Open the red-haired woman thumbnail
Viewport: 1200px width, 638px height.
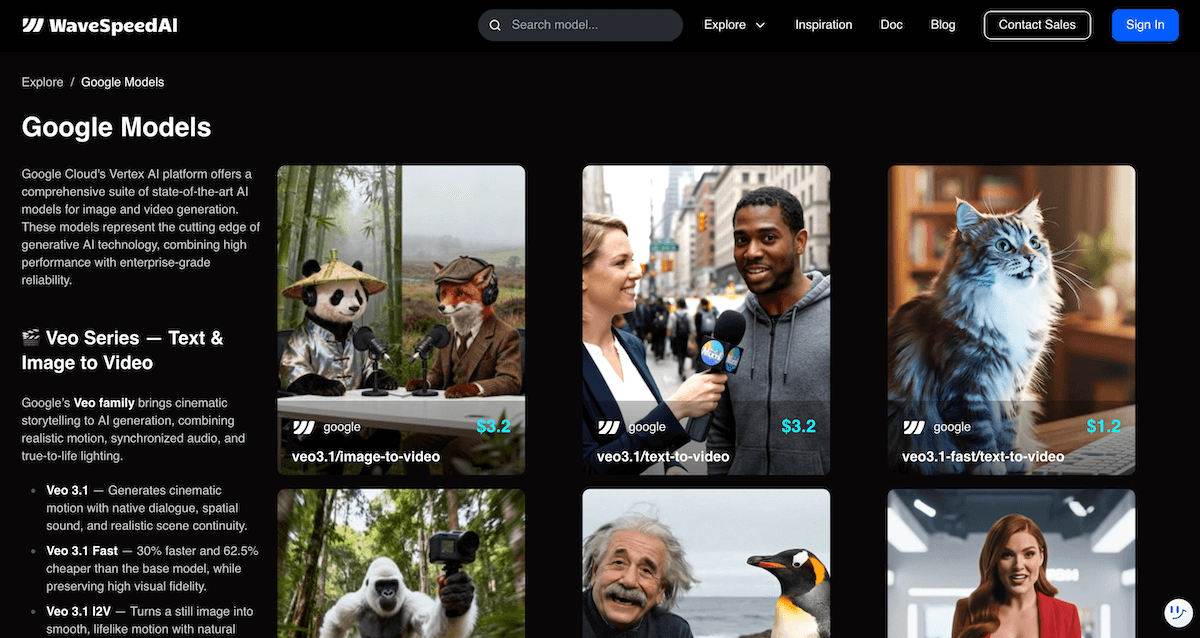point(1012,563)
